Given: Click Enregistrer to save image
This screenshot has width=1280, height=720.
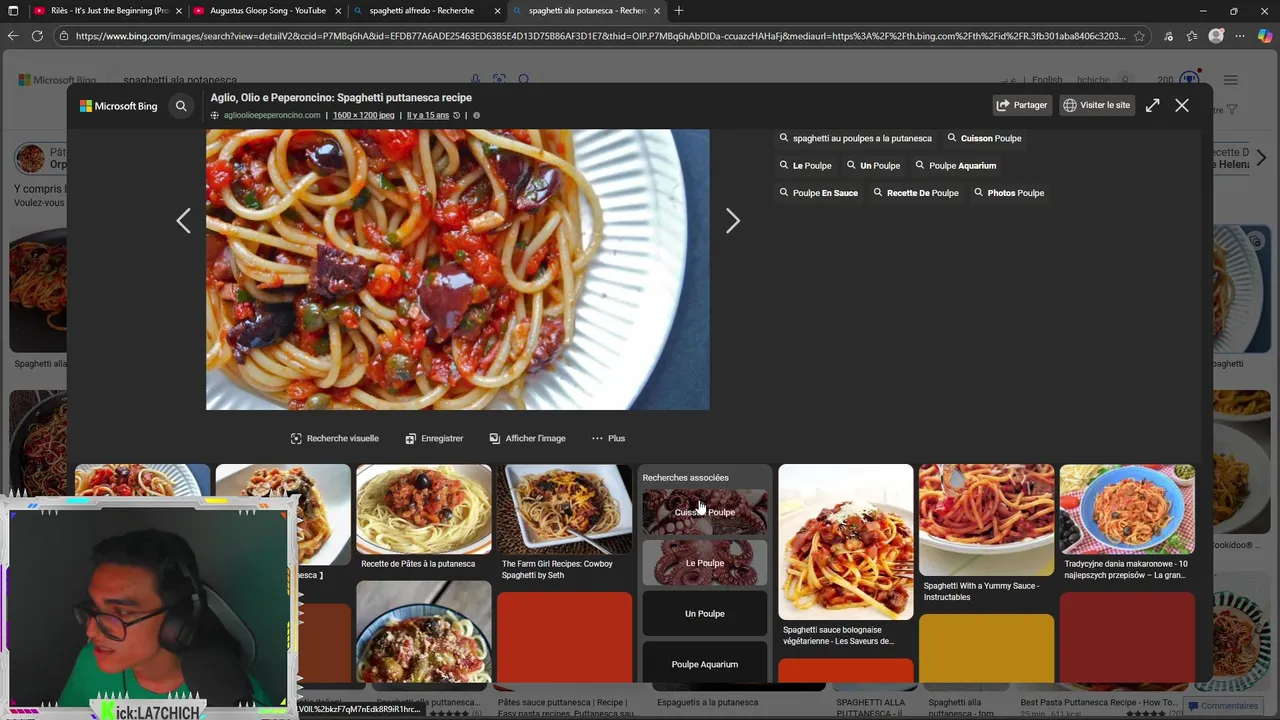Looking at the screenshot, I should pos(434,438).
